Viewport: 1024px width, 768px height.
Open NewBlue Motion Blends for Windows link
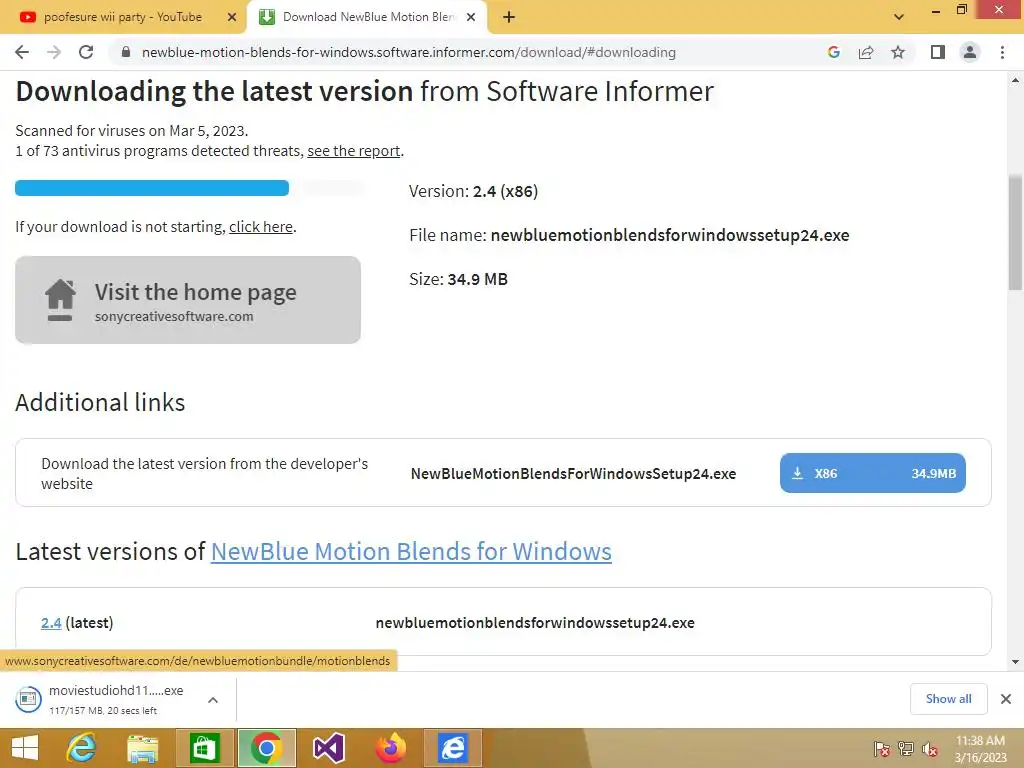point(411,551)
